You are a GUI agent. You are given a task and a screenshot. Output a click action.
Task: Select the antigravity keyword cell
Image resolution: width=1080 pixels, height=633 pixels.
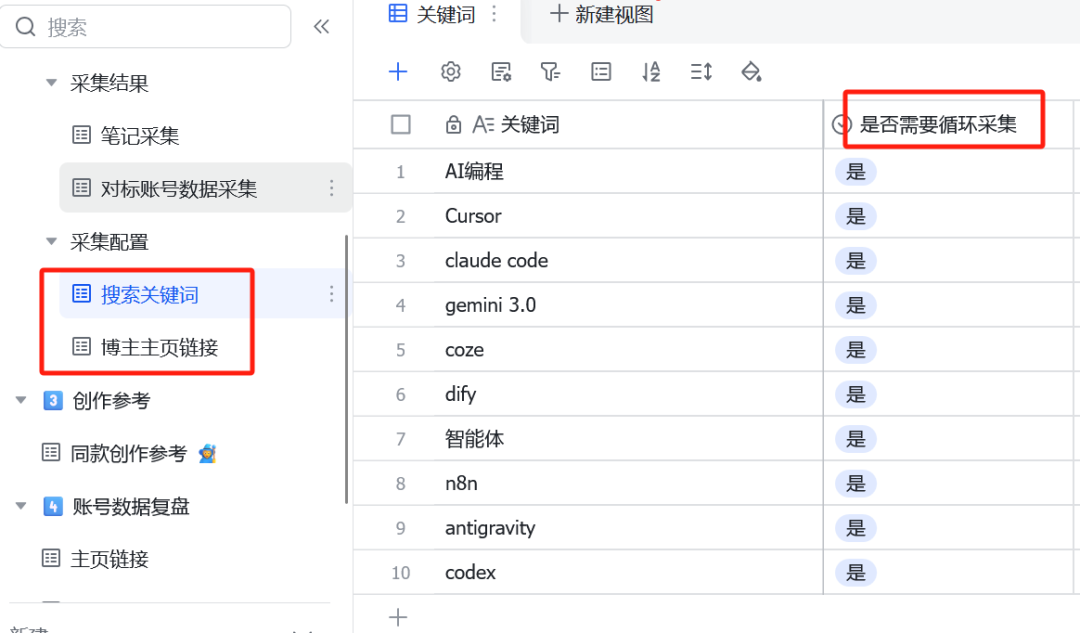click(628, 528)
